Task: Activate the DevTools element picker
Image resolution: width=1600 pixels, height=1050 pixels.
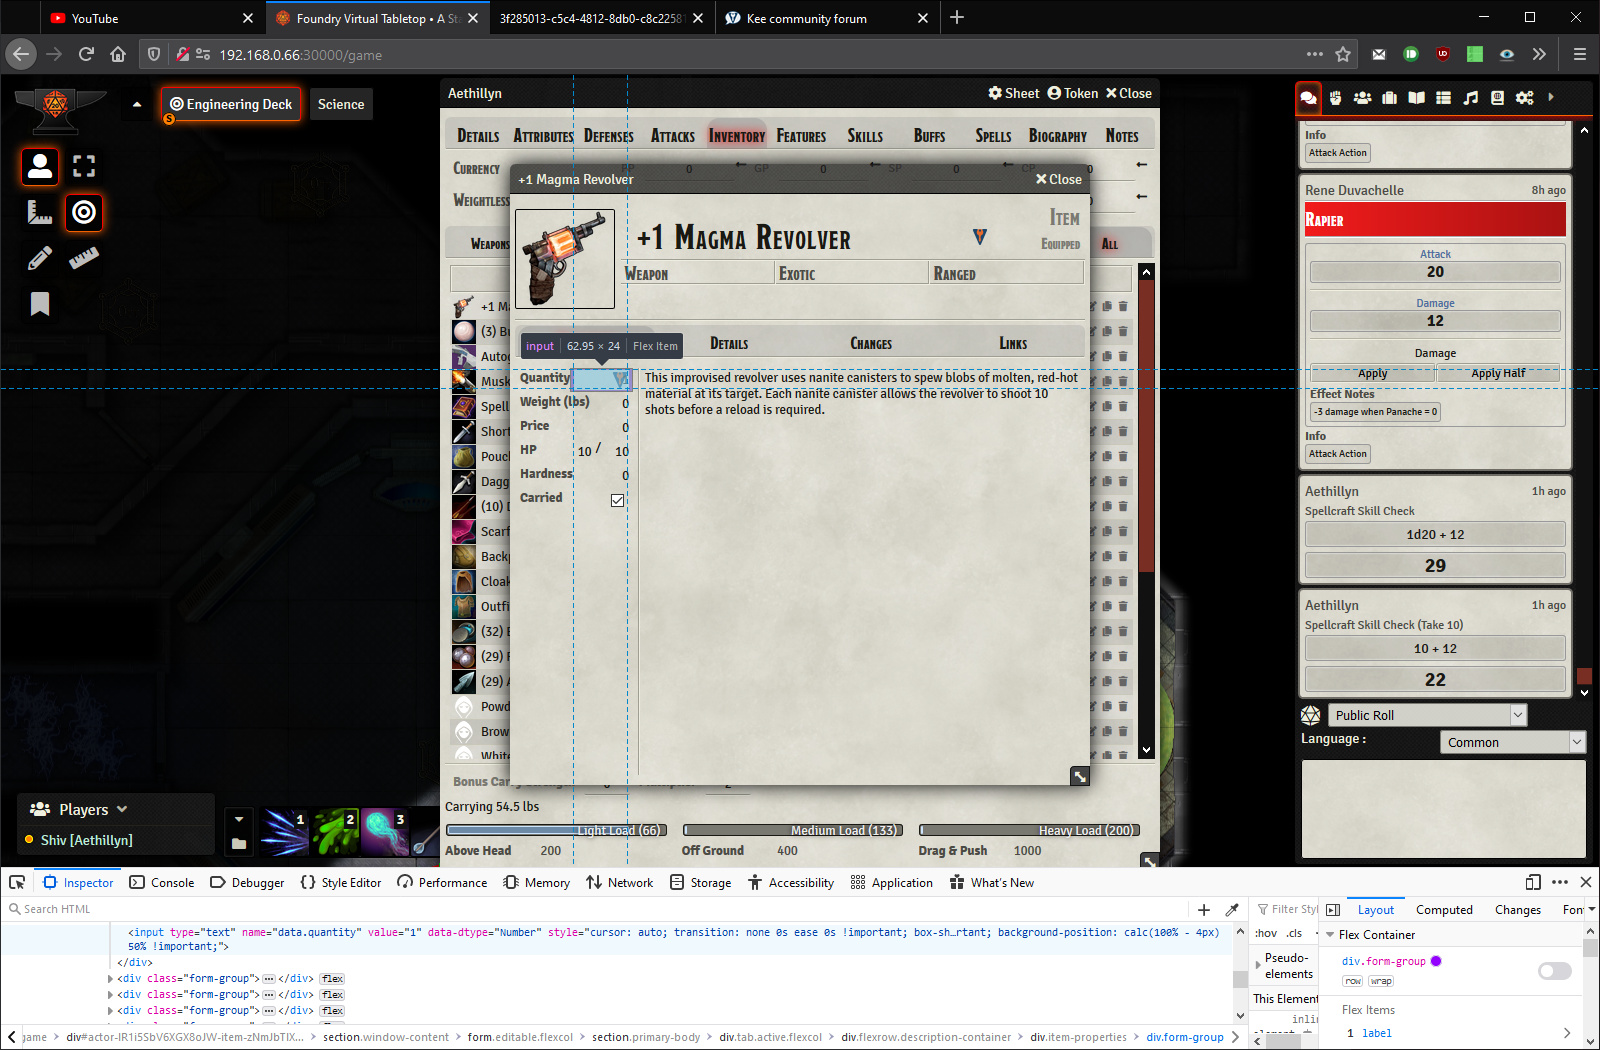Action: pyautogui.click(x=17, y=882)
